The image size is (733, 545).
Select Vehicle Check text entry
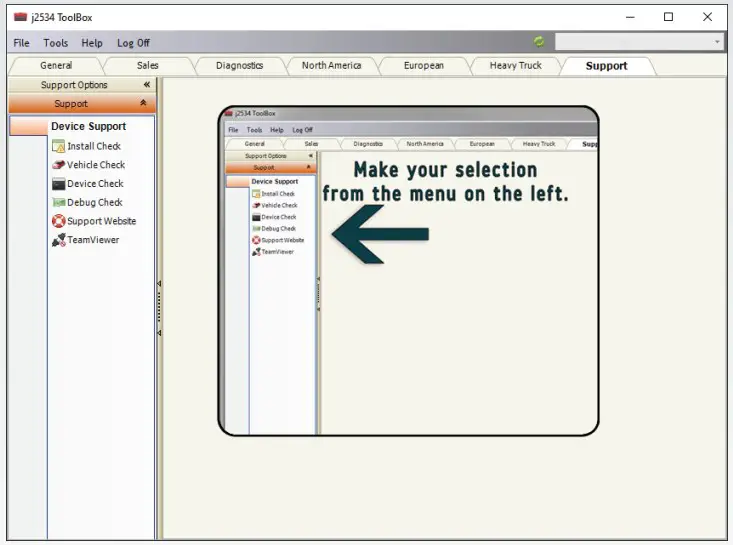click(x=96, y=165)
